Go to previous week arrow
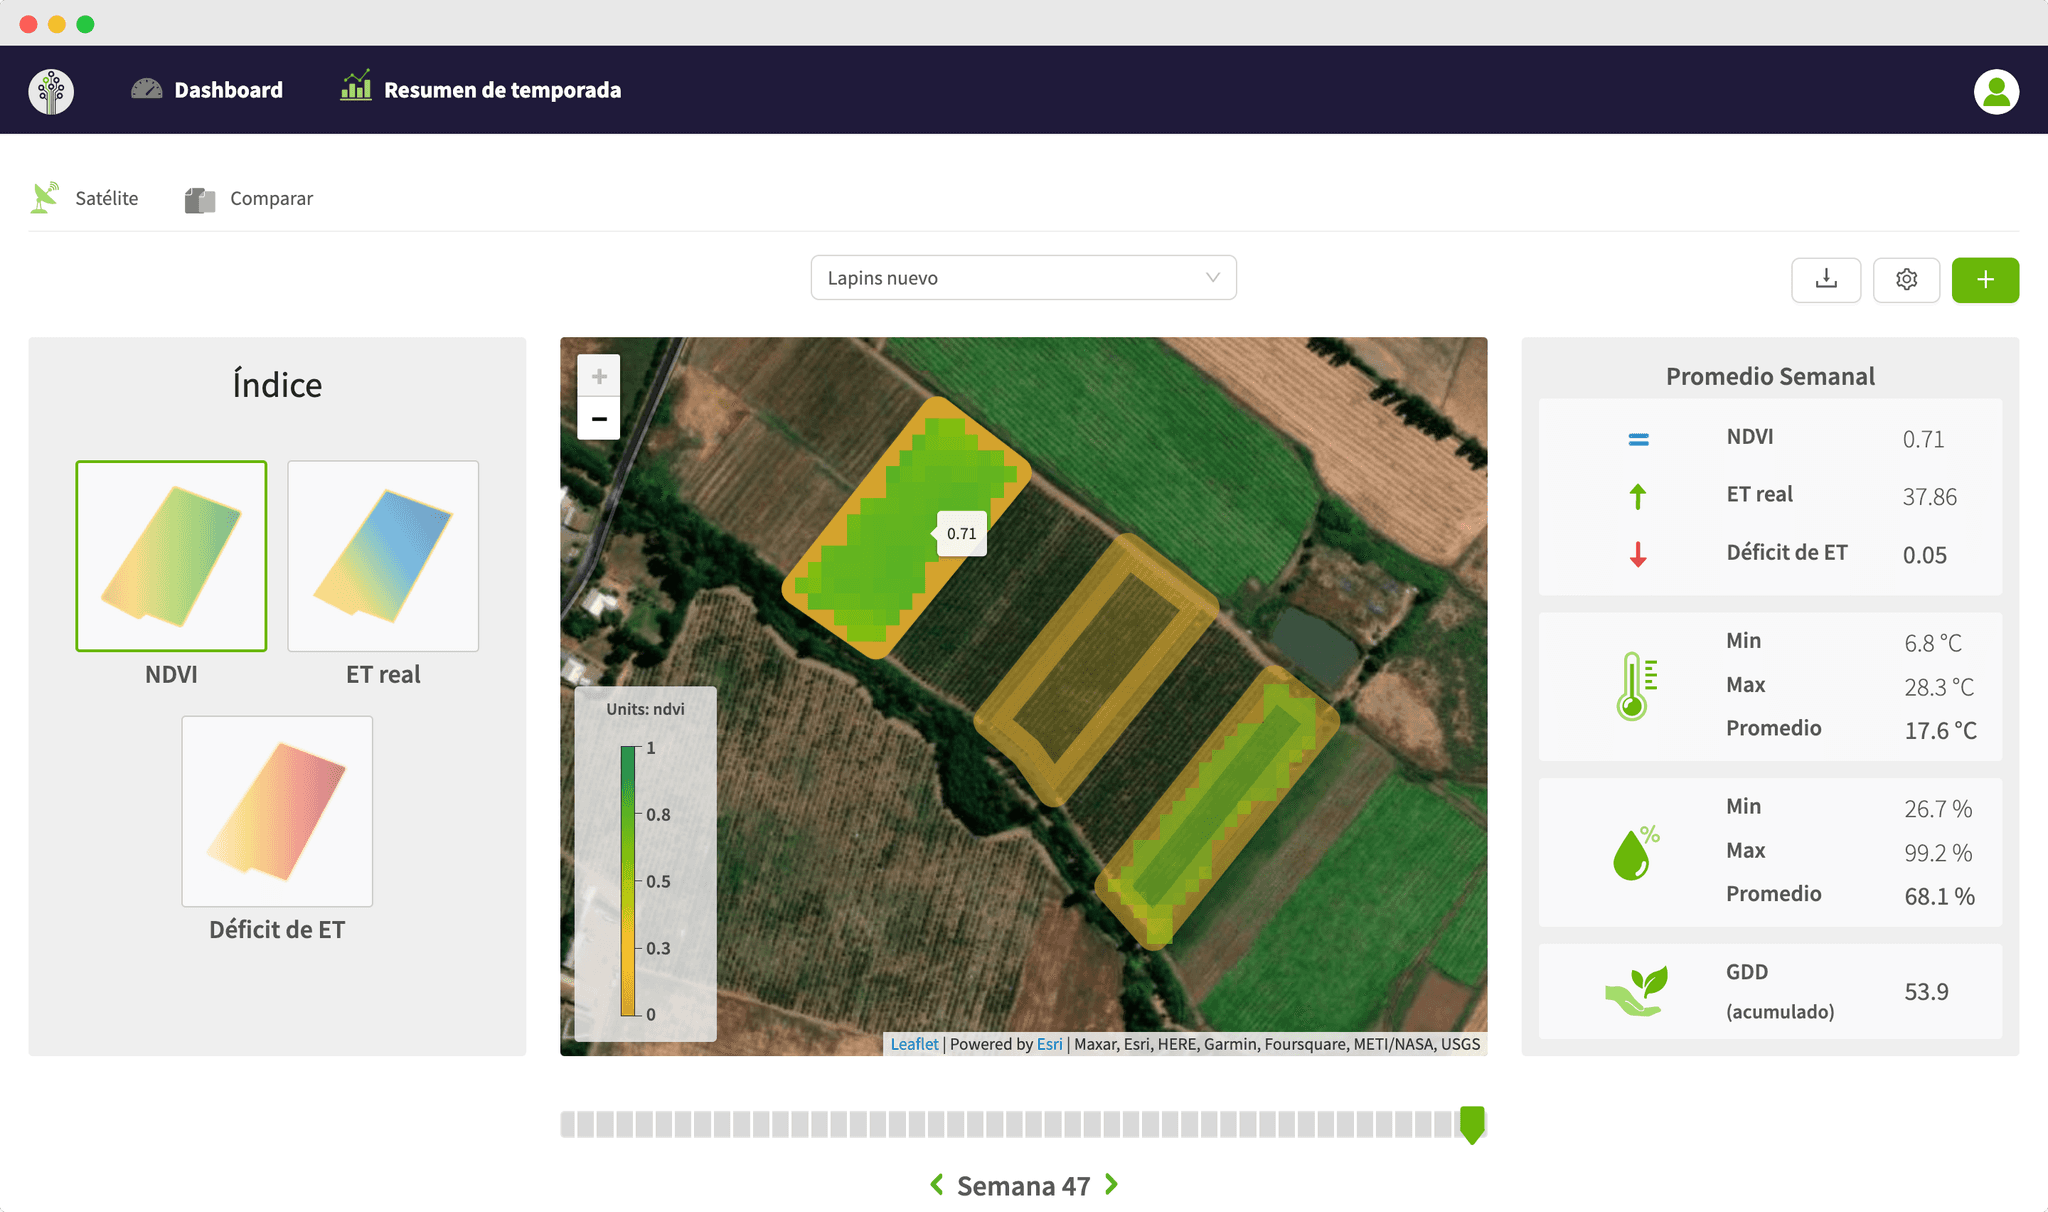 pos(937,1185)
